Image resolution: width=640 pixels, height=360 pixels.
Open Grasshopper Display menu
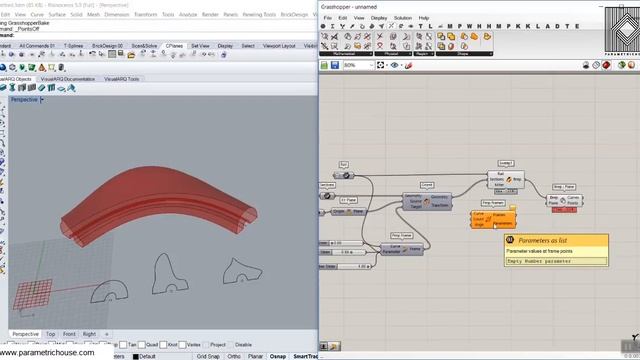(379, 18)
